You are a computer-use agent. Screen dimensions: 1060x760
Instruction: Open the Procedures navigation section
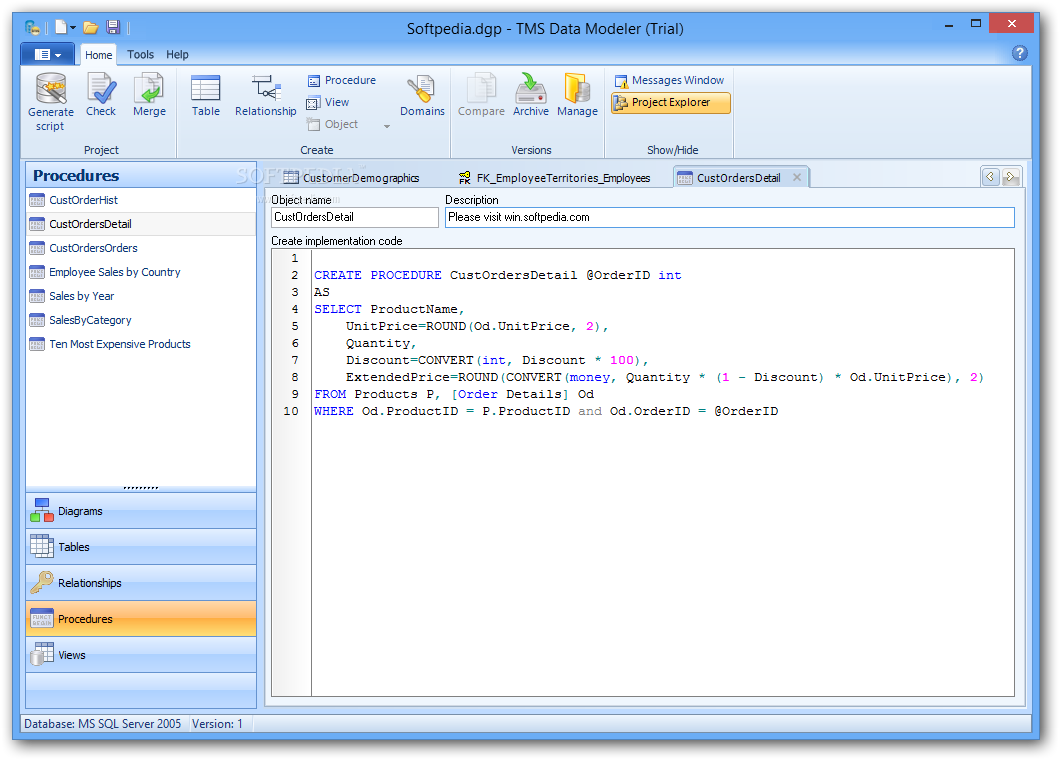(141, 619)
